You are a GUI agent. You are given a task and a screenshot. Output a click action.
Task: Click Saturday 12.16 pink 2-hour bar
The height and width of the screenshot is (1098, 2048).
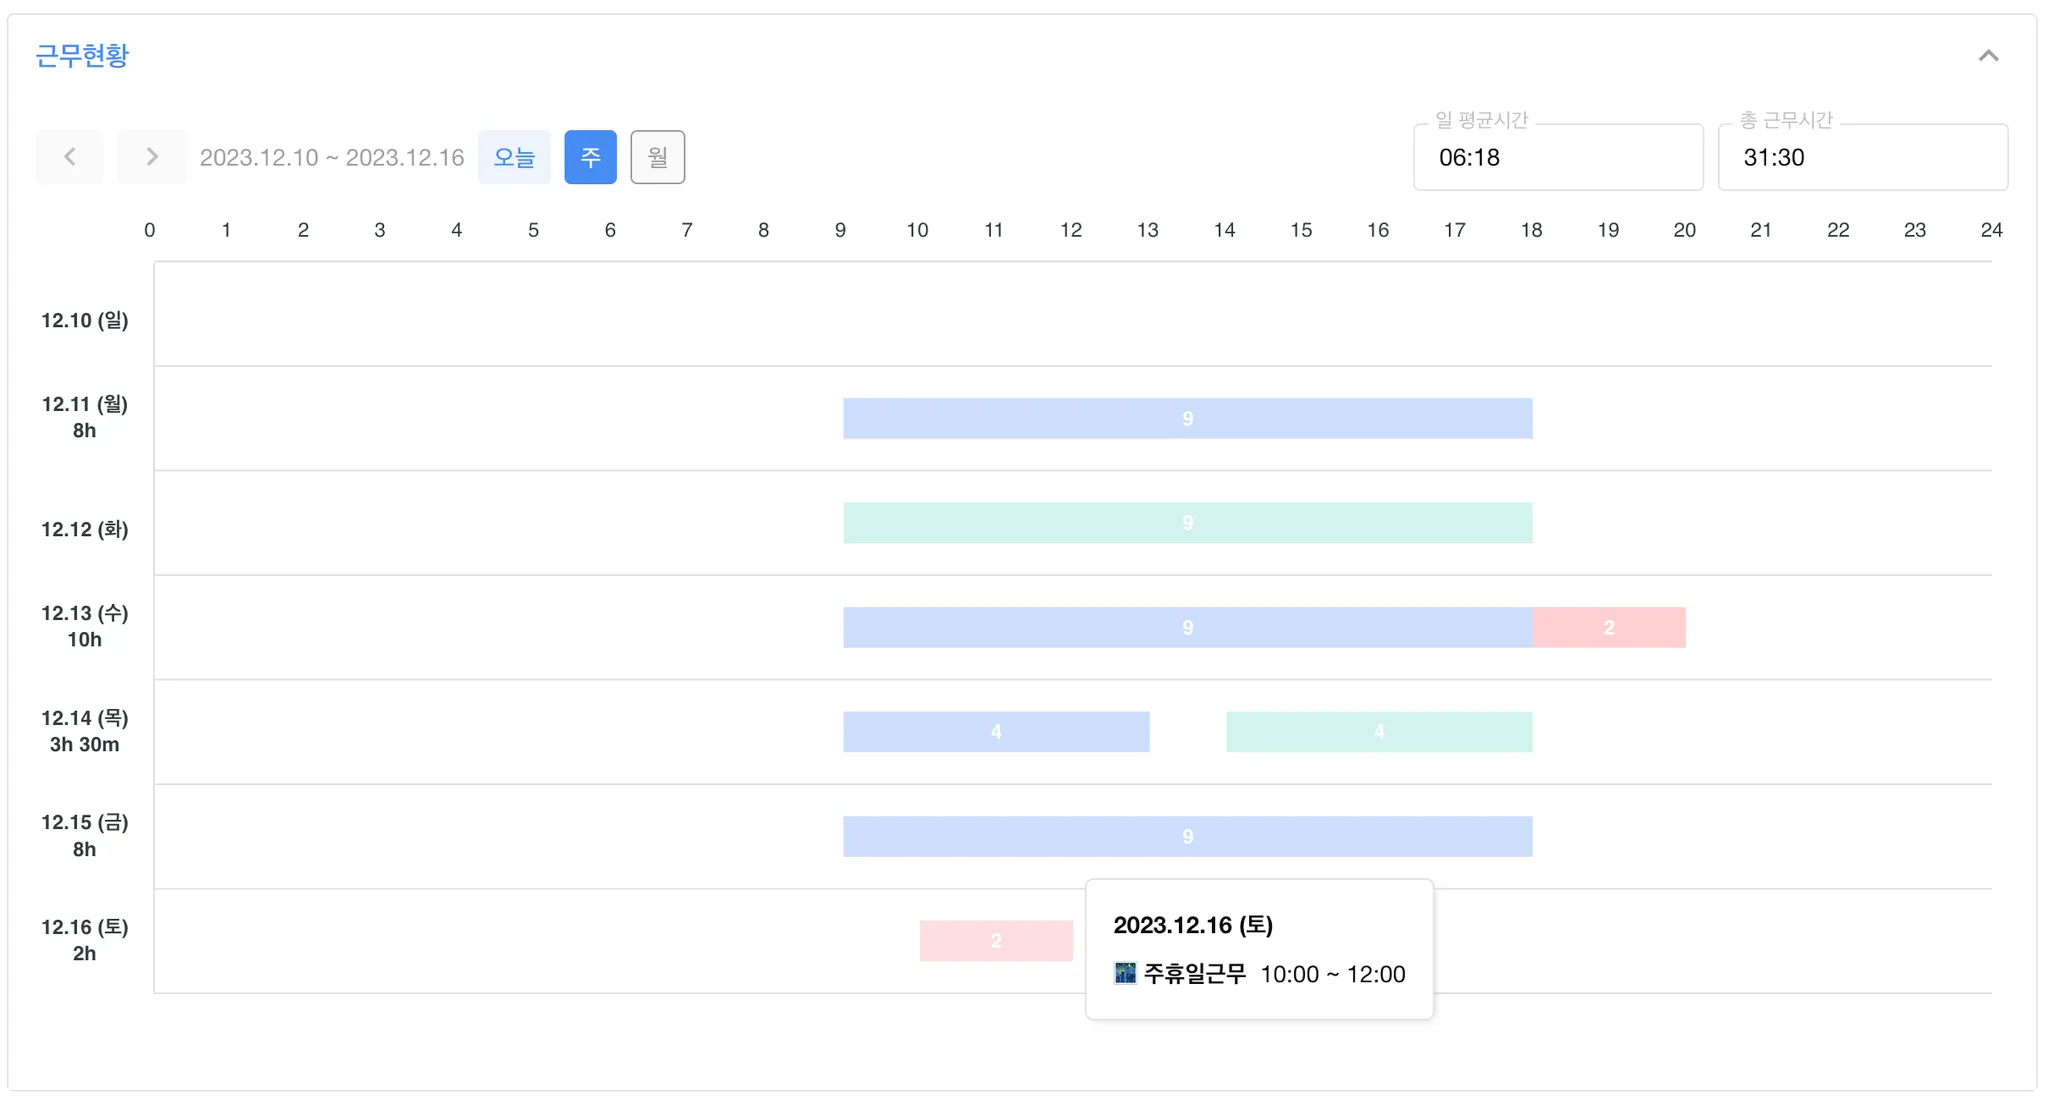coord(996,941)
